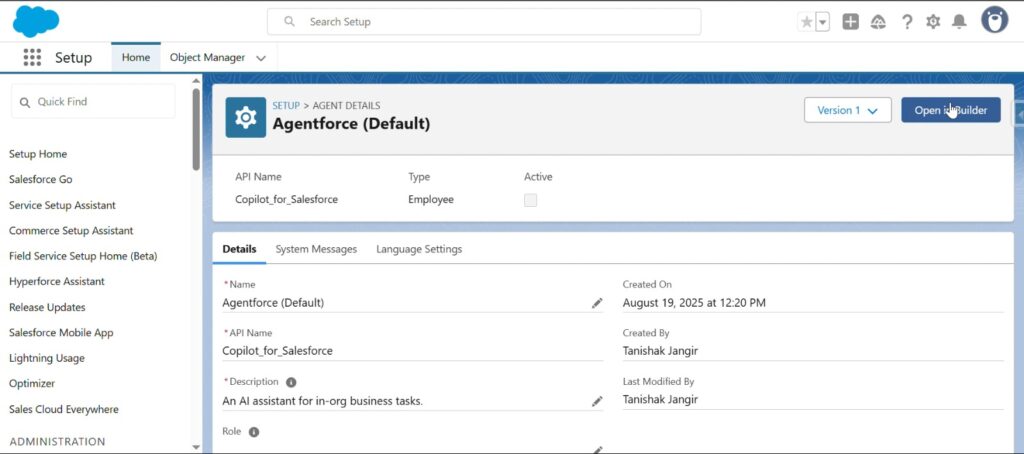This screenshot has width=1024, height=454.
Task: Click the description text about in-org tasks
Action: [323, 401]
